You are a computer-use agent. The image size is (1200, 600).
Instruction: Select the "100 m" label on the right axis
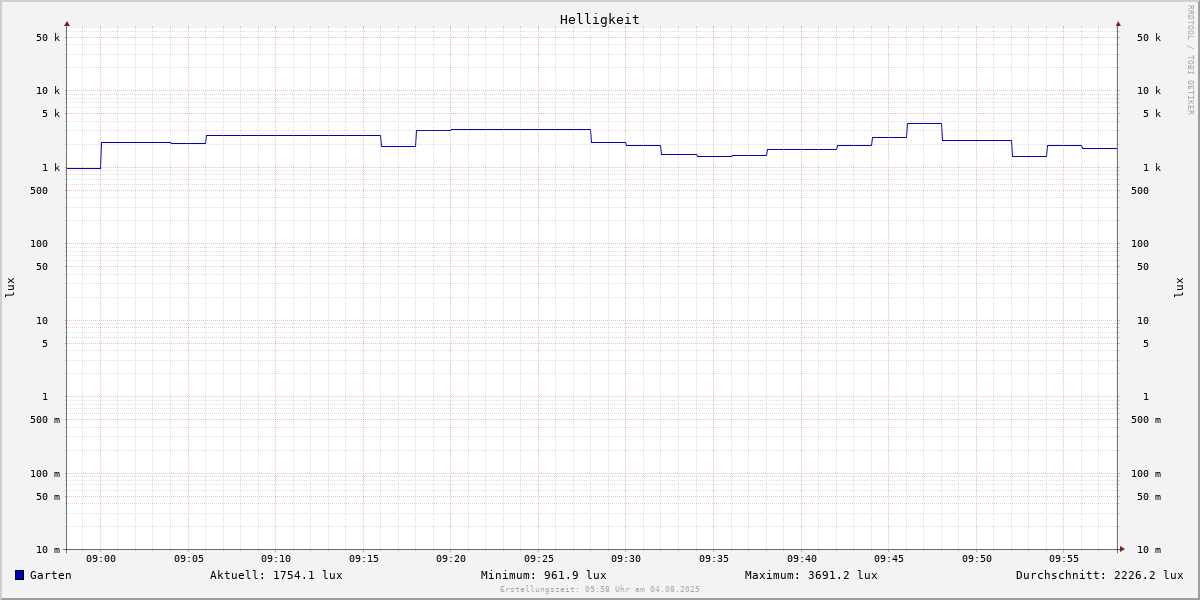pos(1146,474)
